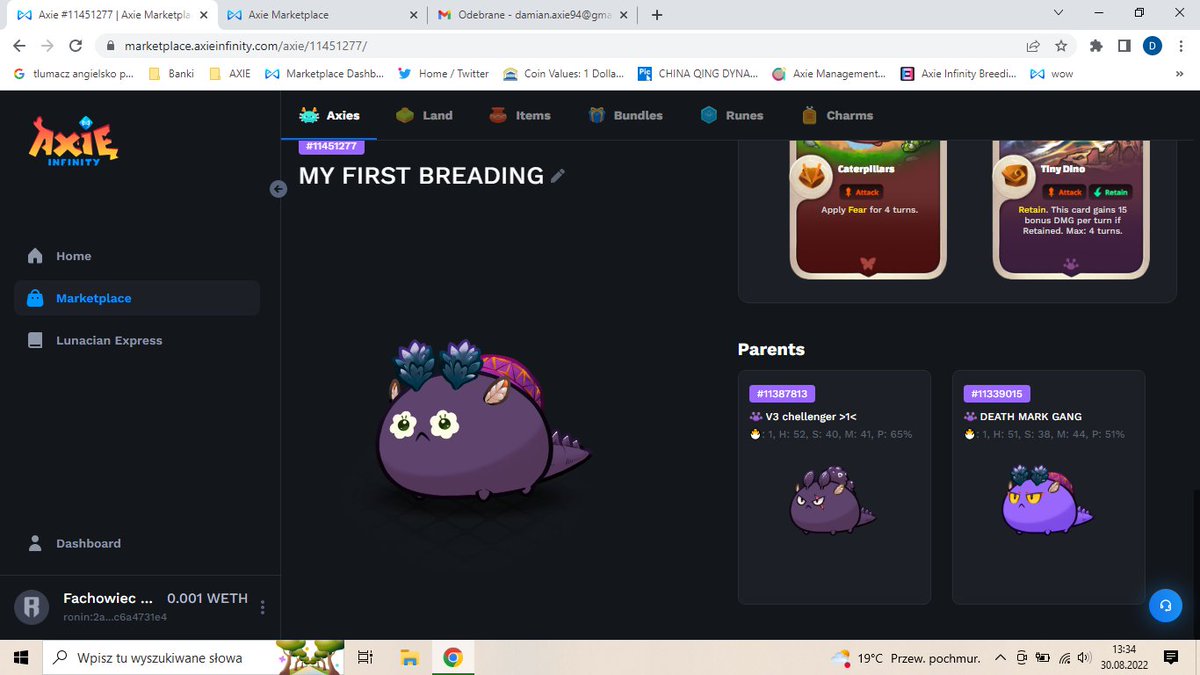Go forward in browser
The height and width of the screenshot is (675, 1200).
click(47, 46)
